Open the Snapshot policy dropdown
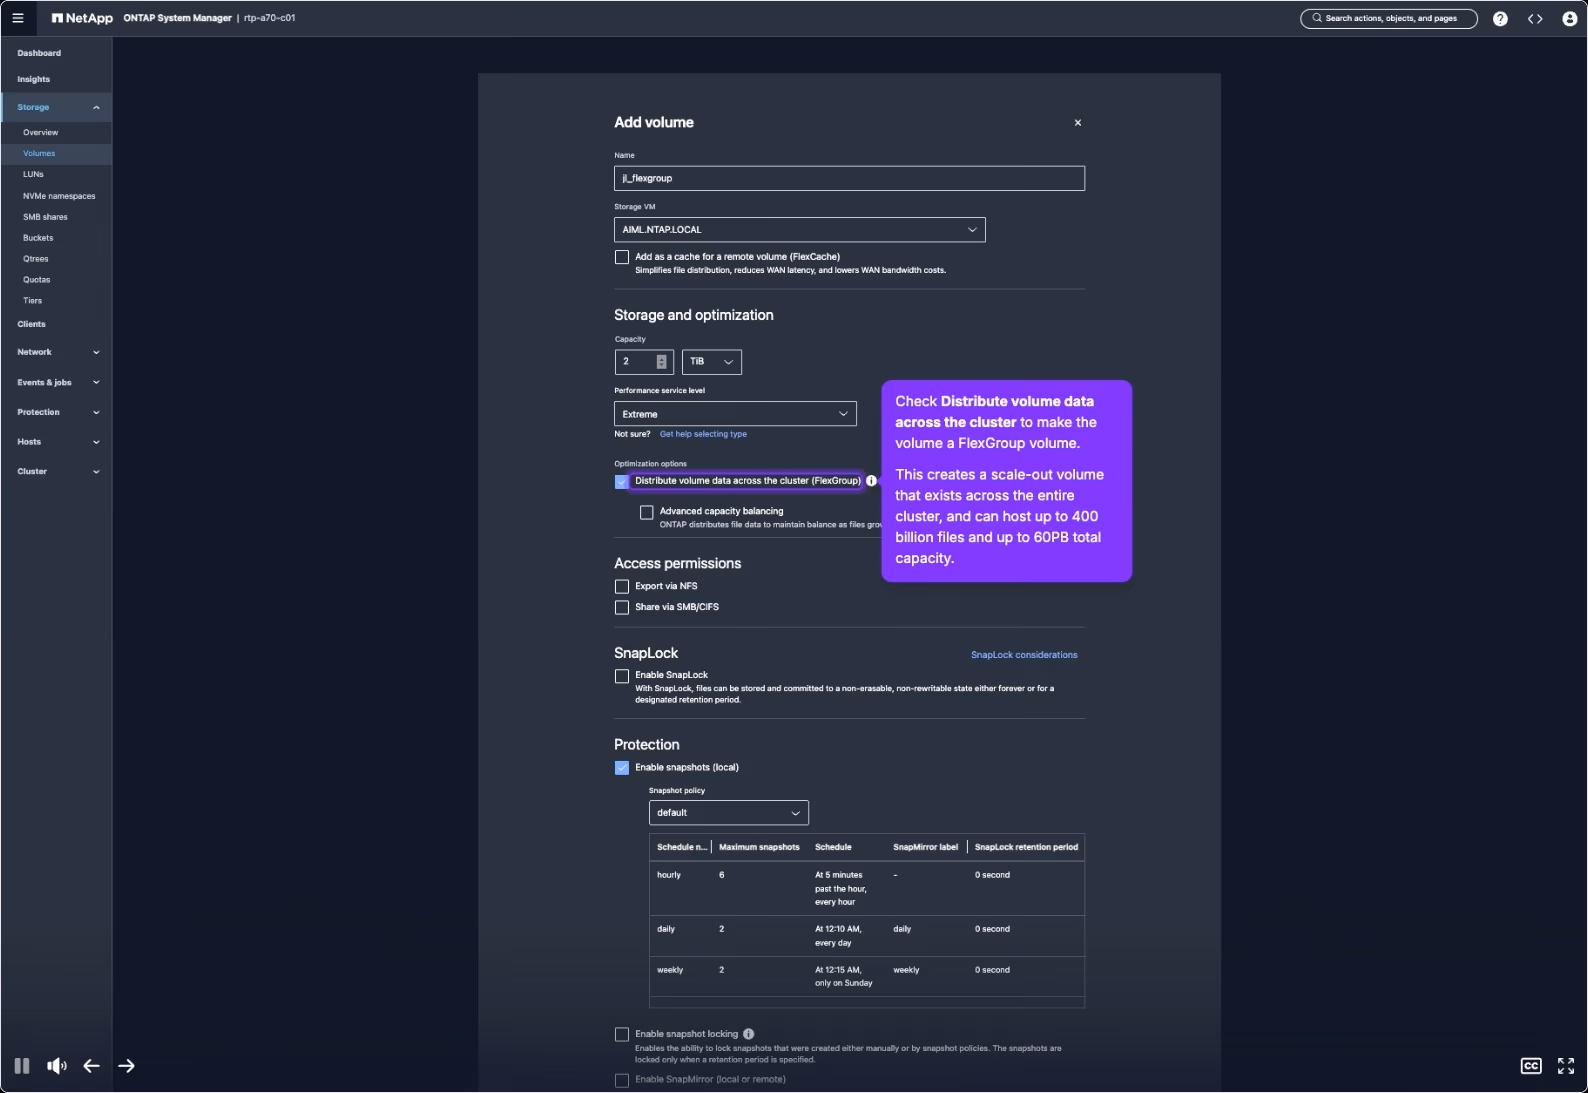Viewport: 1588px width, 1093px height. click(729, 813)
